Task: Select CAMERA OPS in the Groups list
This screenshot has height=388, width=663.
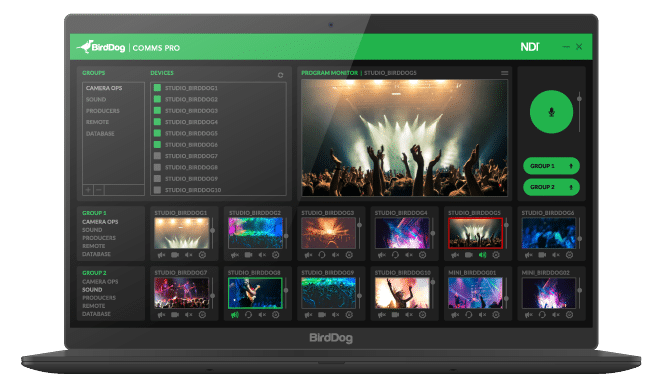Action: pos(104,88)
